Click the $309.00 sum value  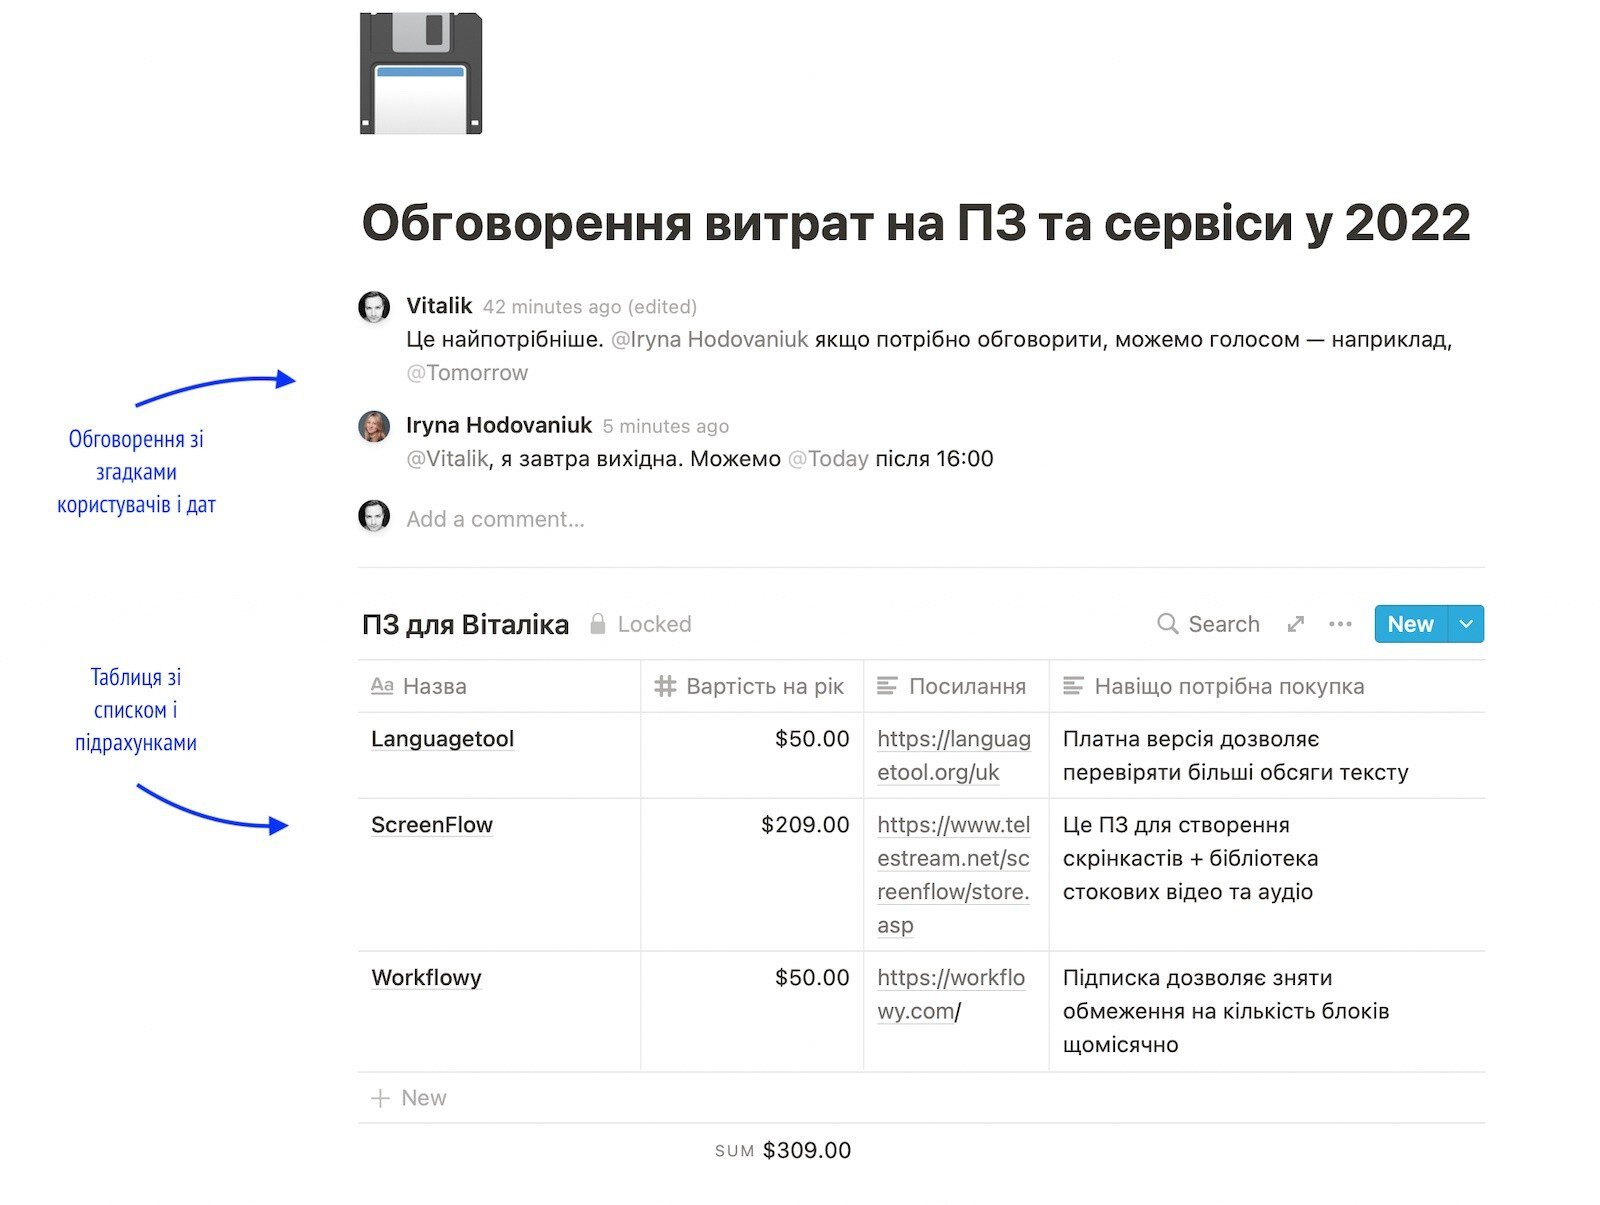click(x=806, y=1151)
